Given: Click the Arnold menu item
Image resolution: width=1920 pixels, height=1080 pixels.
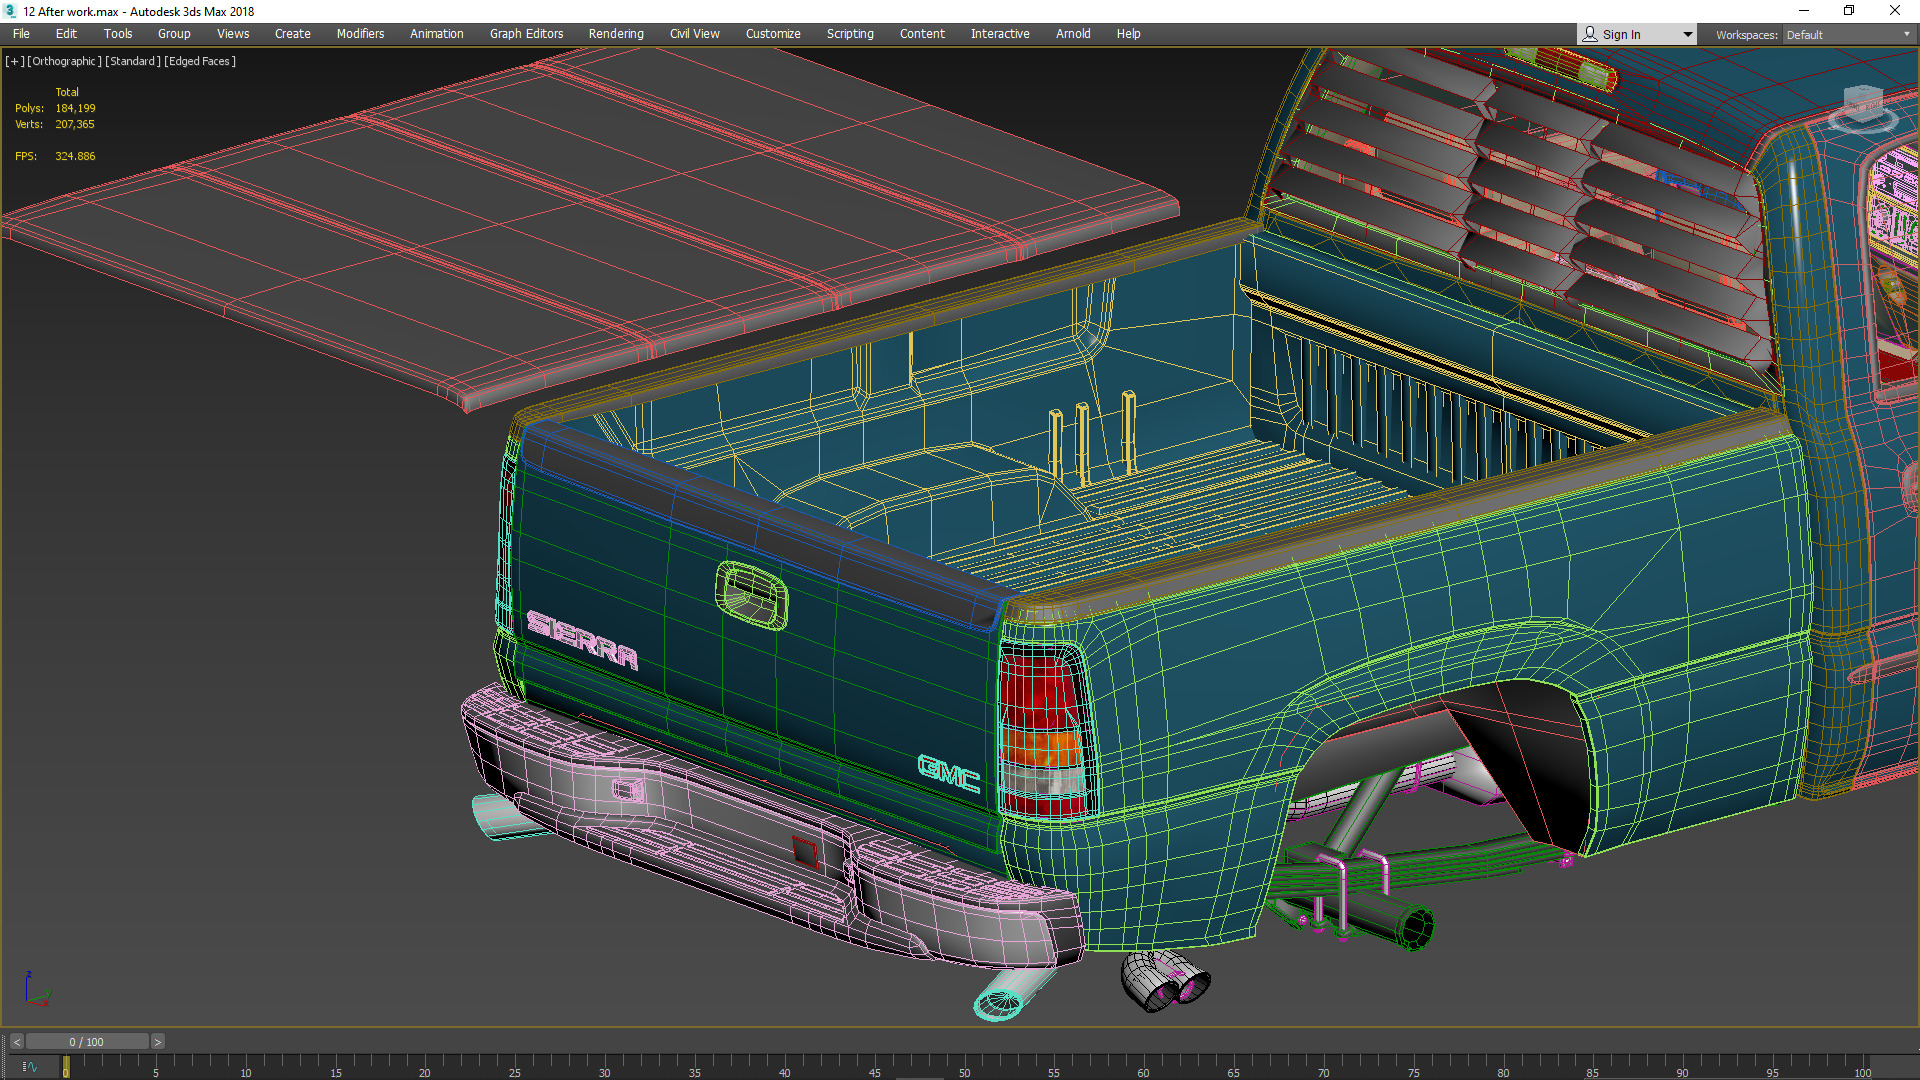Looking at the screenshot, I should [x=1072, y=34].
